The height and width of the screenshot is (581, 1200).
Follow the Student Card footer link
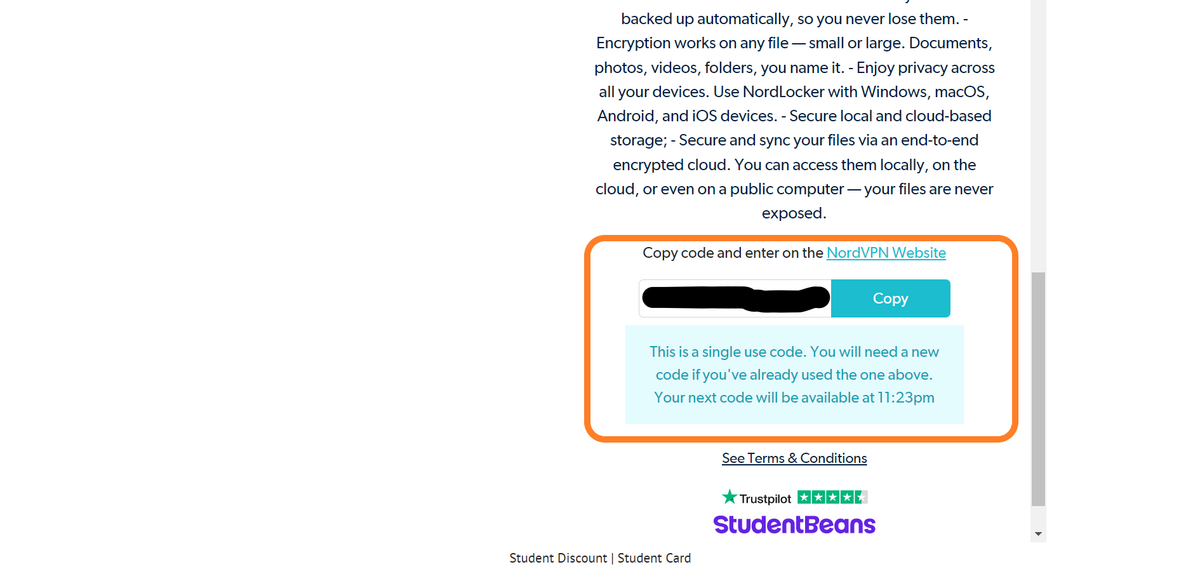pyautogui.click(x=654, y=558)
